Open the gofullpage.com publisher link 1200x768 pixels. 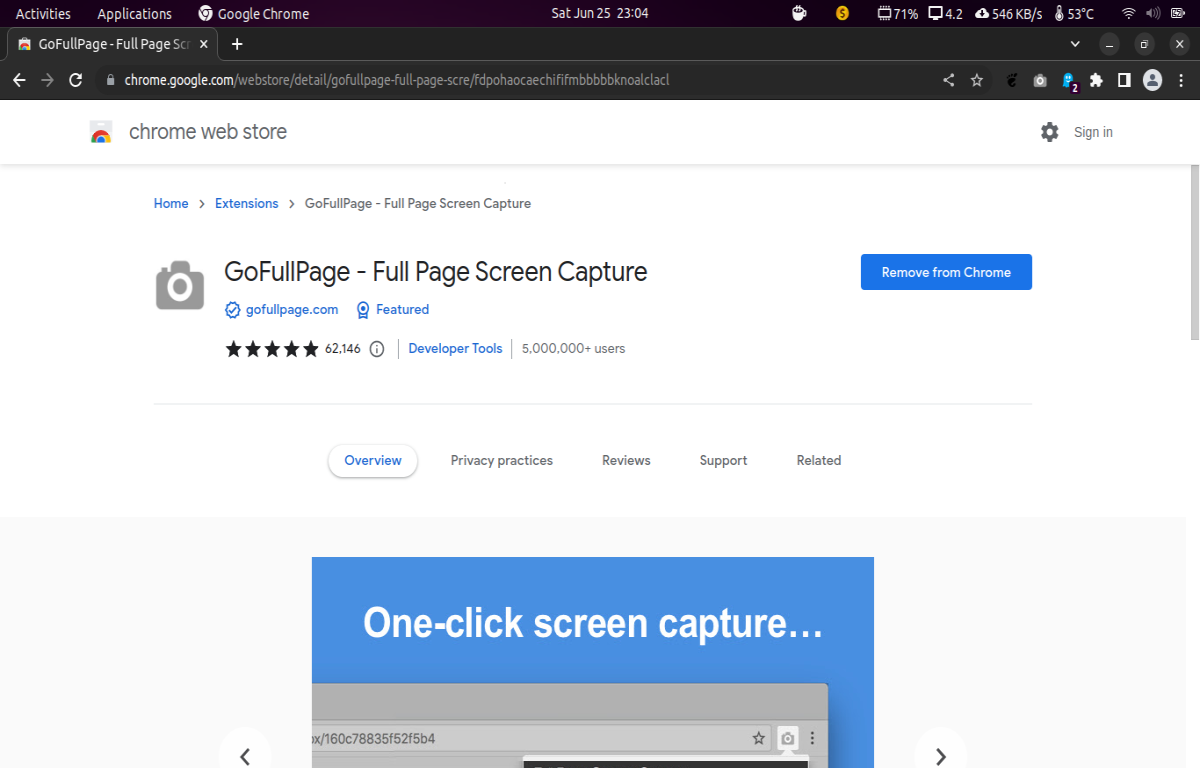[x=292, y=310]
